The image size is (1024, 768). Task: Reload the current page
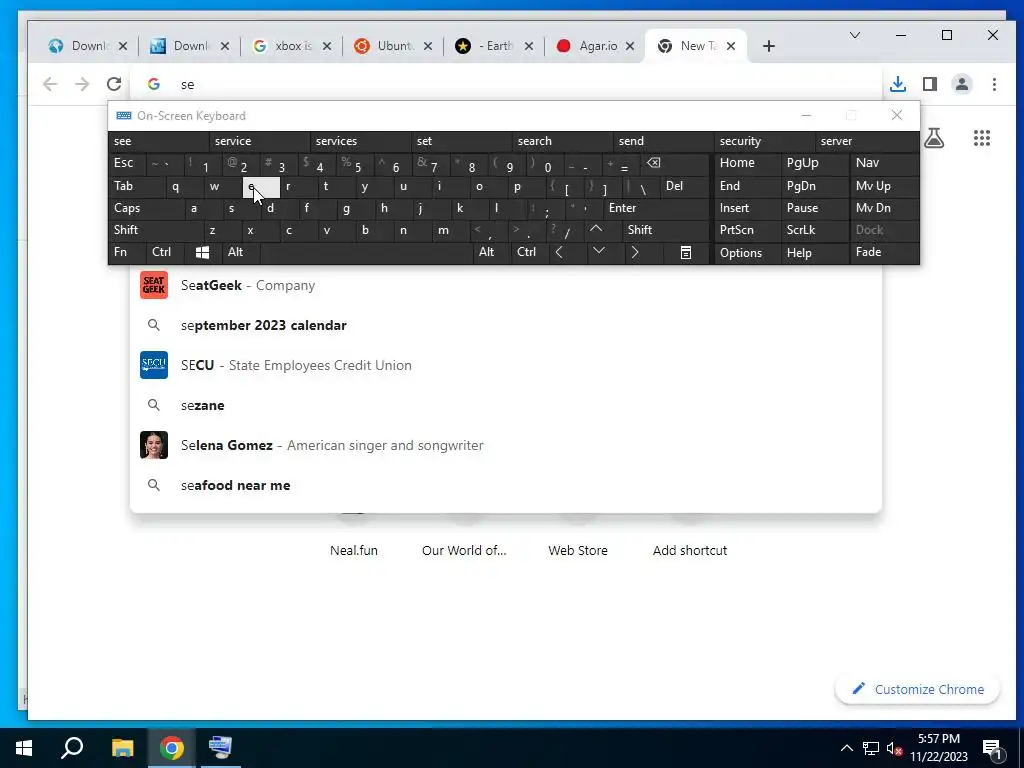(114, 84)
